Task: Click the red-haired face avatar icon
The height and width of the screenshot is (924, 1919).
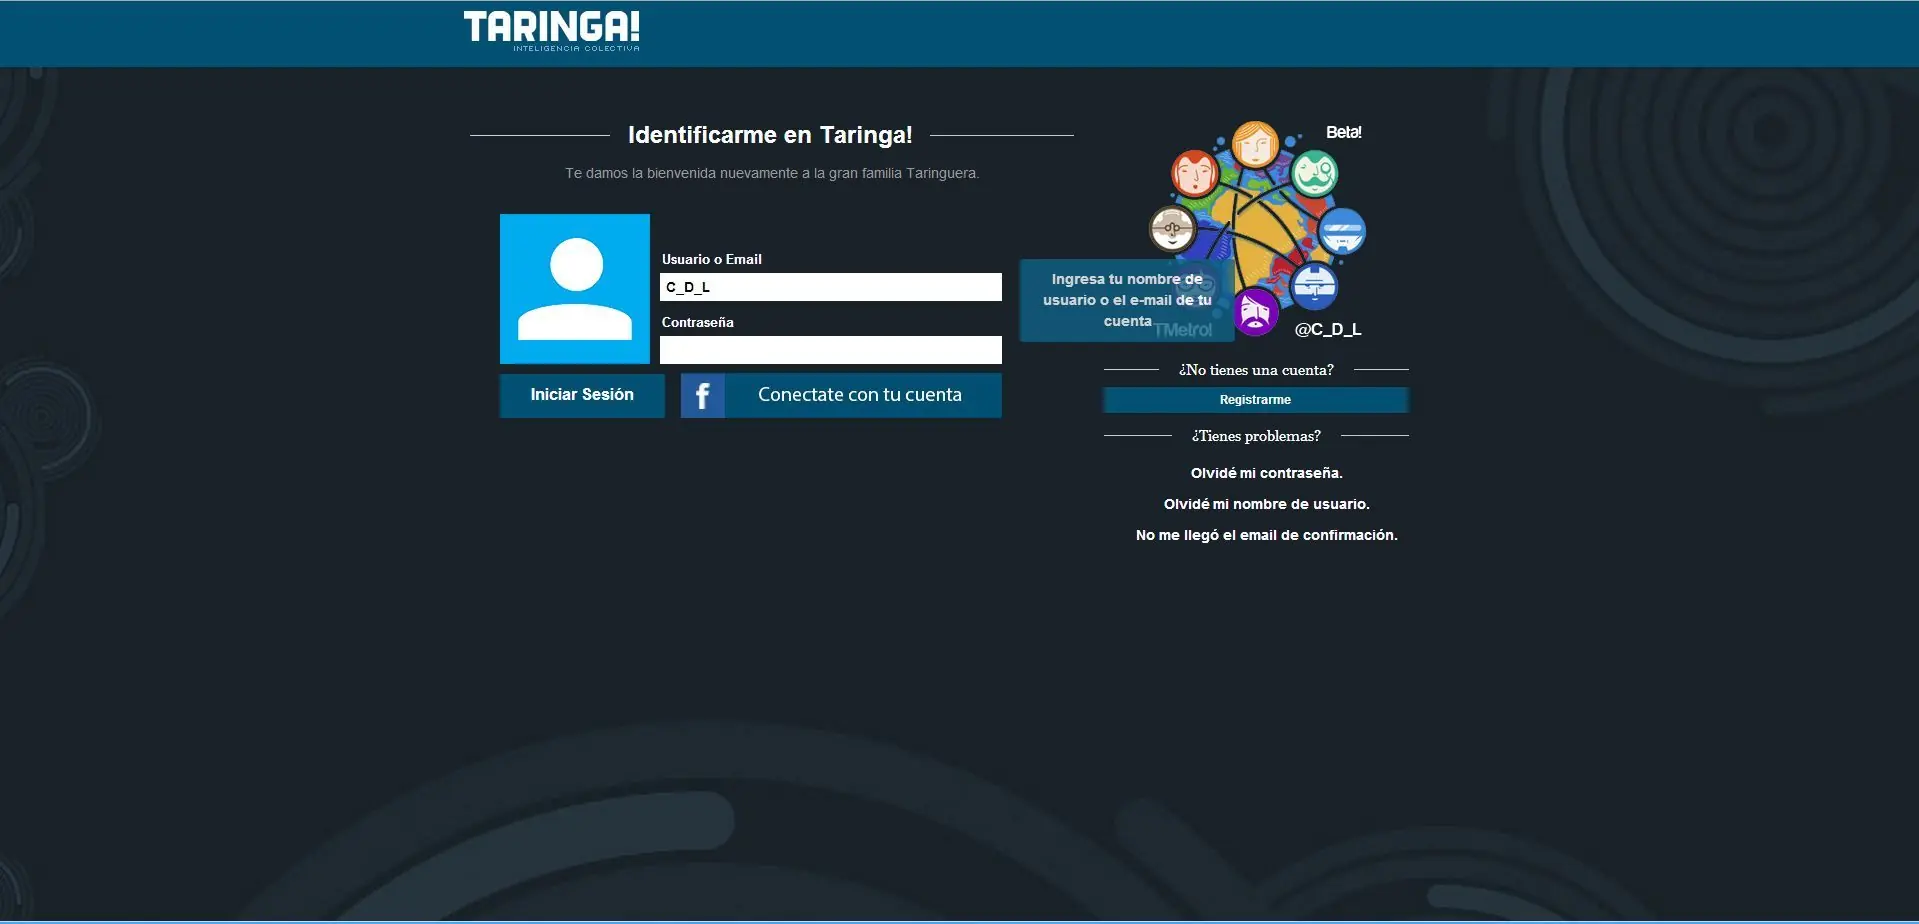Action: [x=1194, y=174]
